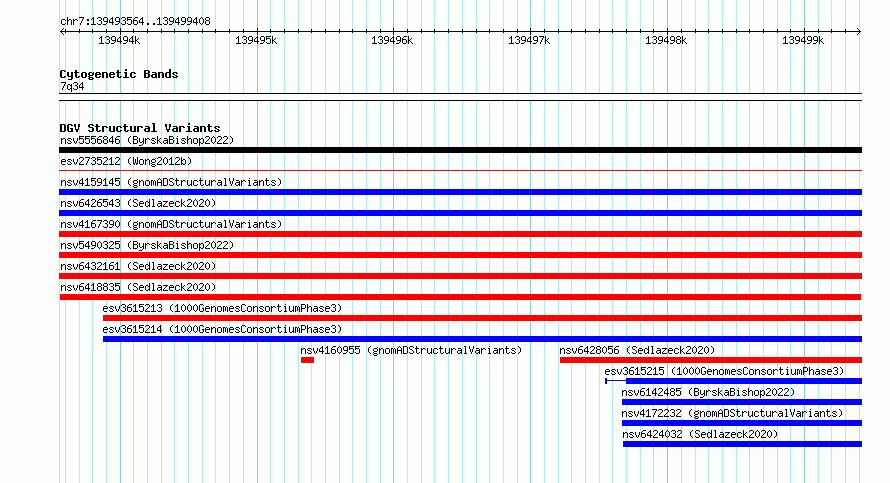Open esv3615213 (1000GenomesConsortiumPhase3) label

tap(222, 308)
